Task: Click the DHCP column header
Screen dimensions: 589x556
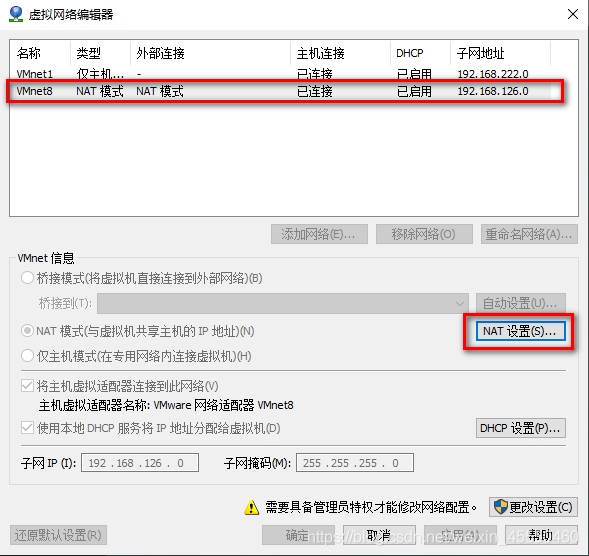Action: [x=420, y=53]
